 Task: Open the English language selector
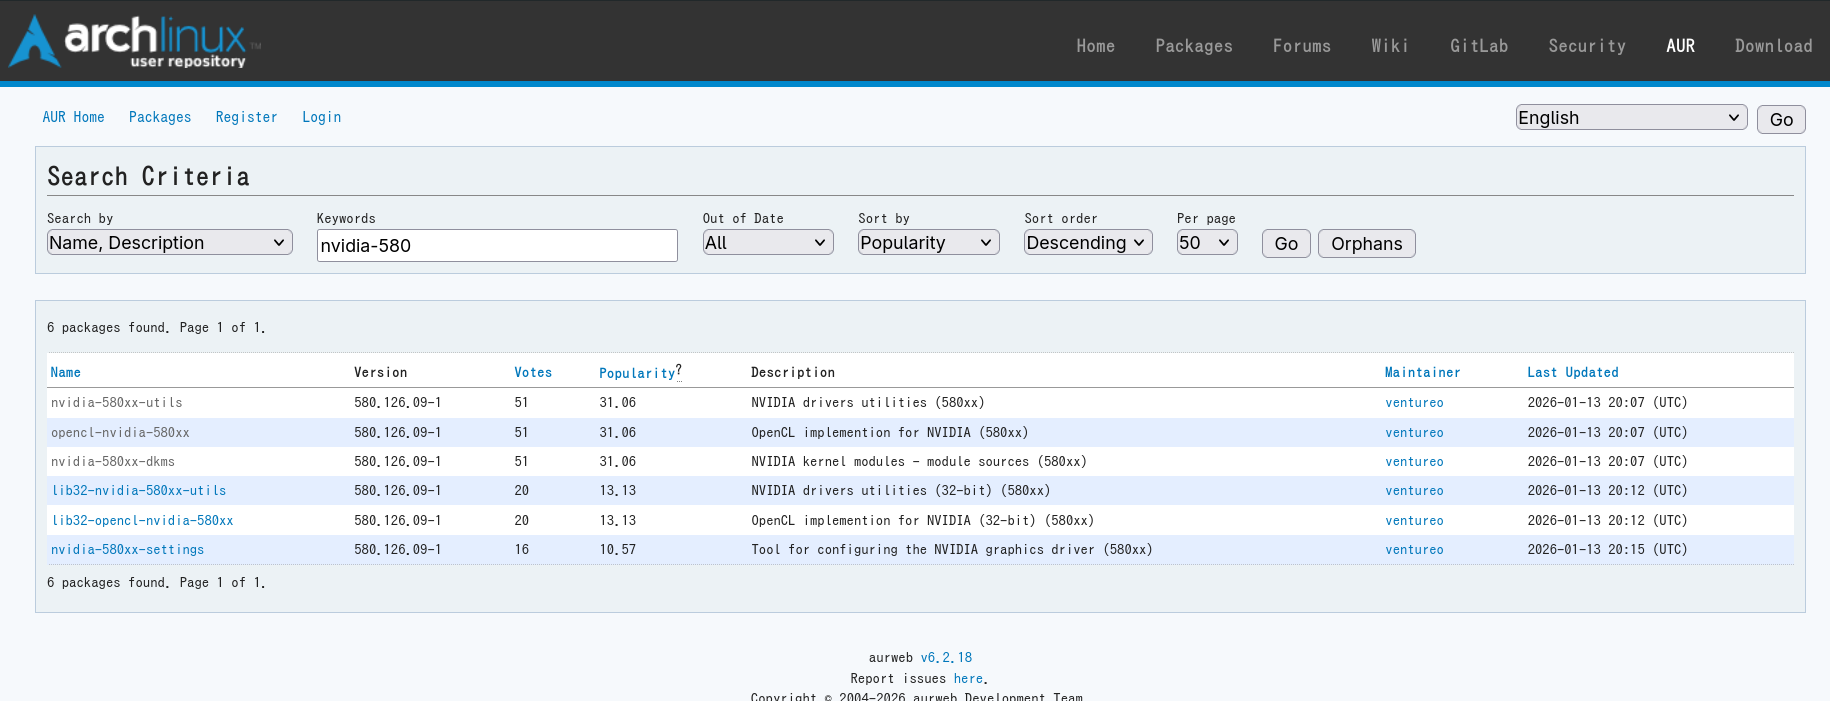(x=1630, y=118)
